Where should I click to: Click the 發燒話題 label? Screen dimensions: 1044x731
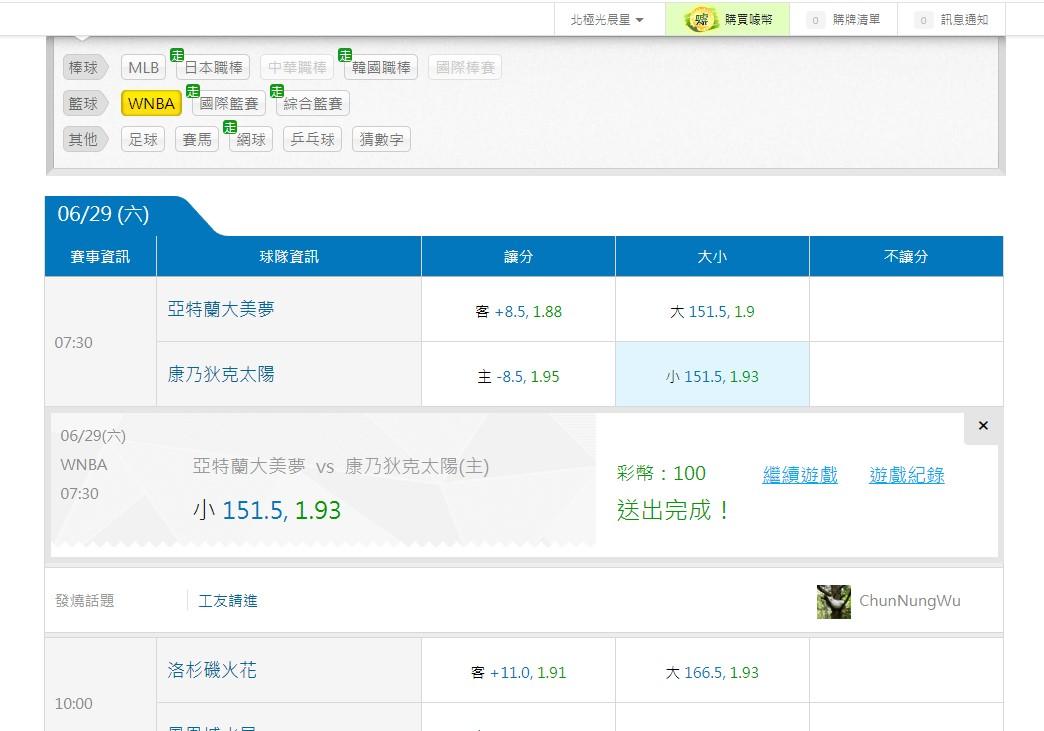click(85, 601)
